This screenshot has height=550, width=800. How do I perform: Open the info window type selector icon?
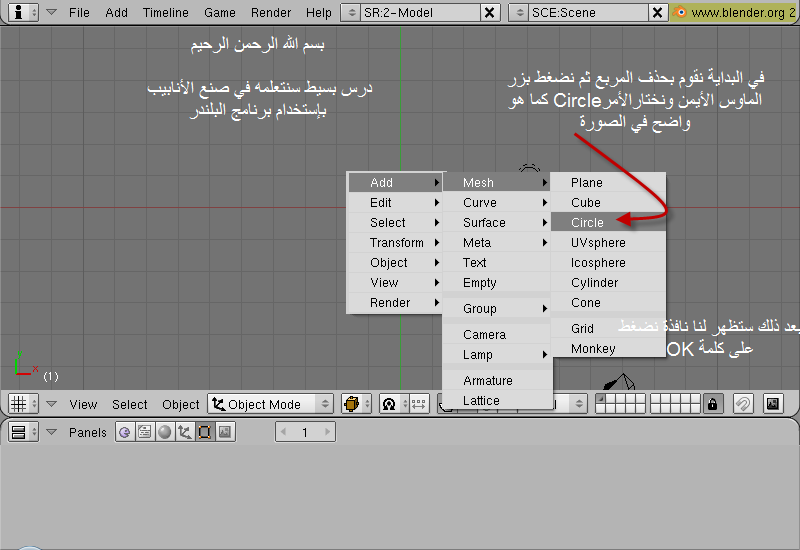23,12
